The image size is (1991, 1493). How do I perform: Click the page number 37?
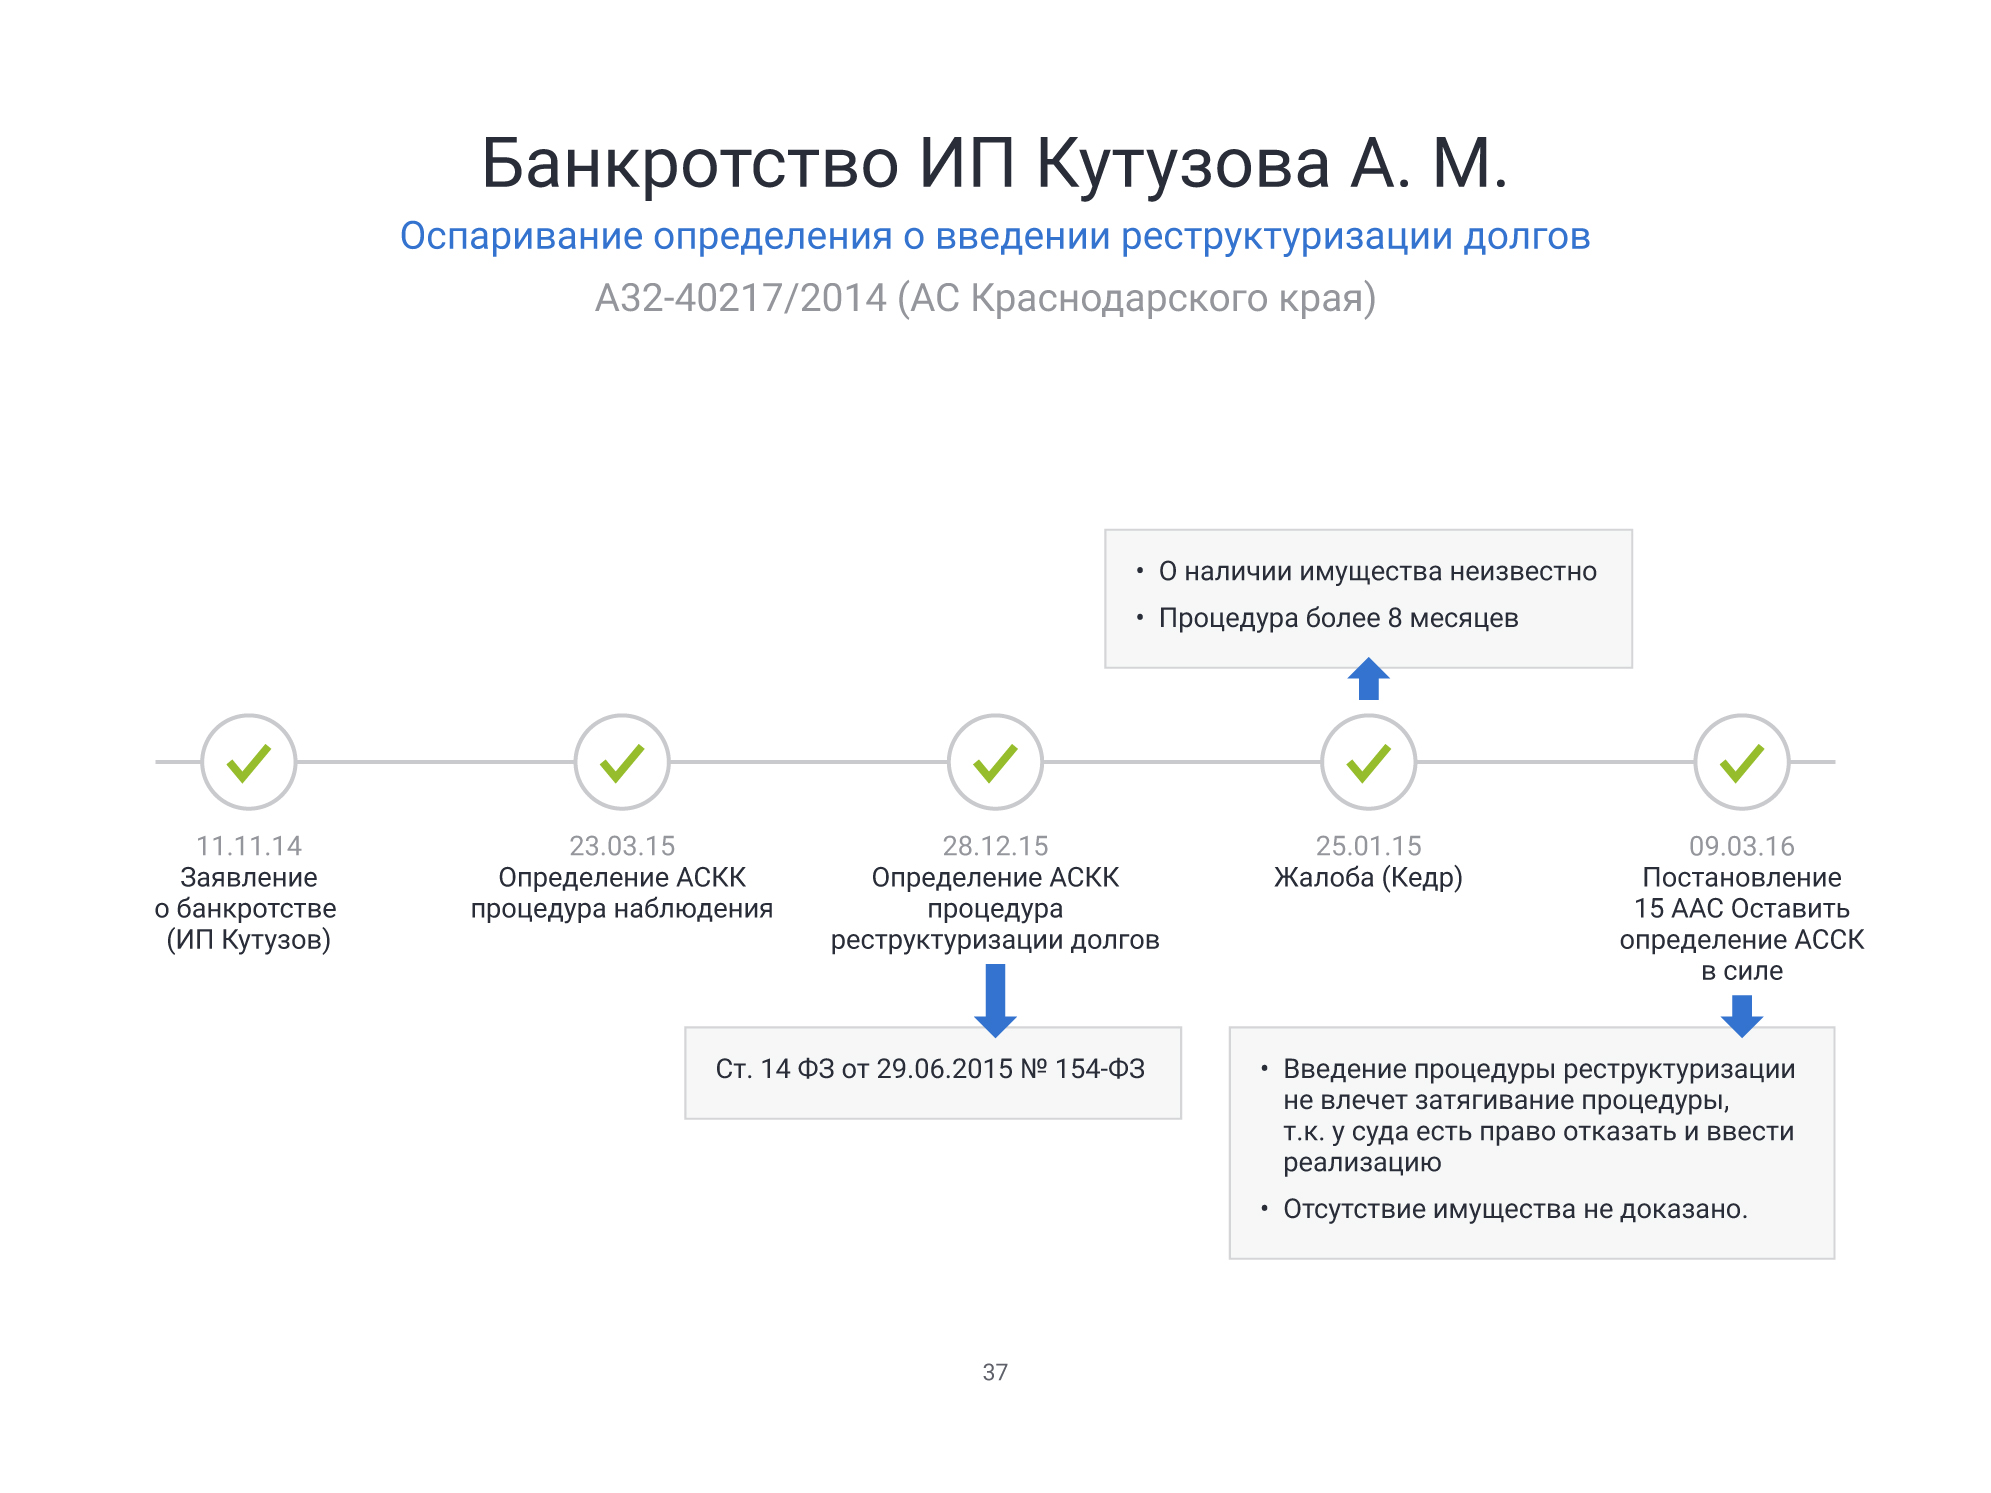(995, 1372)
